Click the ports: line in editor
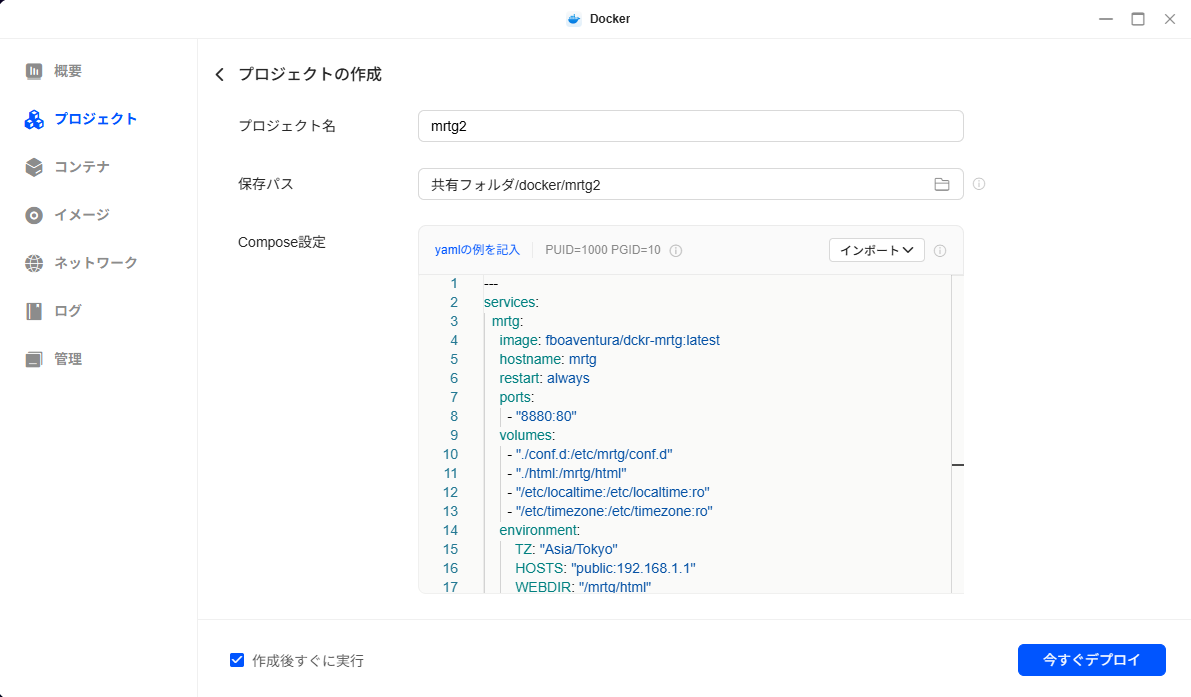Image resolution: width=1191 pixels, height=697 pixels. 517,397
